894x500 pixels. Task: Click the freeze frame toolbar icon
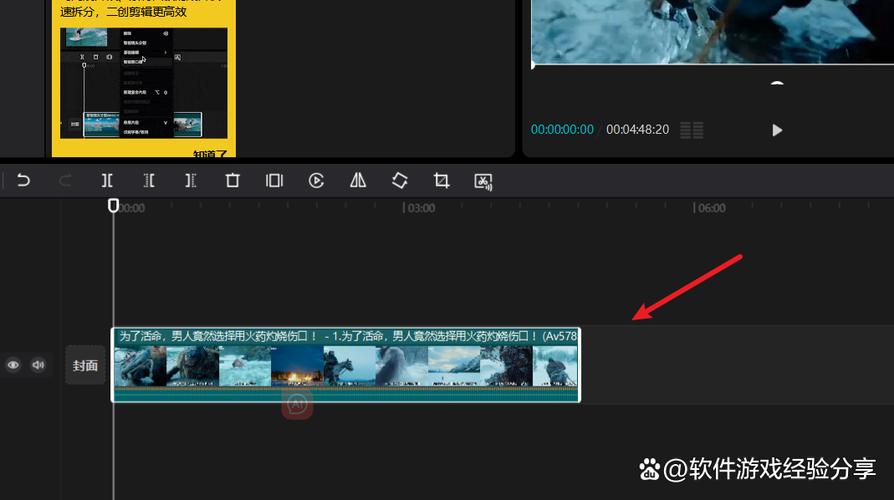[274, 181]
